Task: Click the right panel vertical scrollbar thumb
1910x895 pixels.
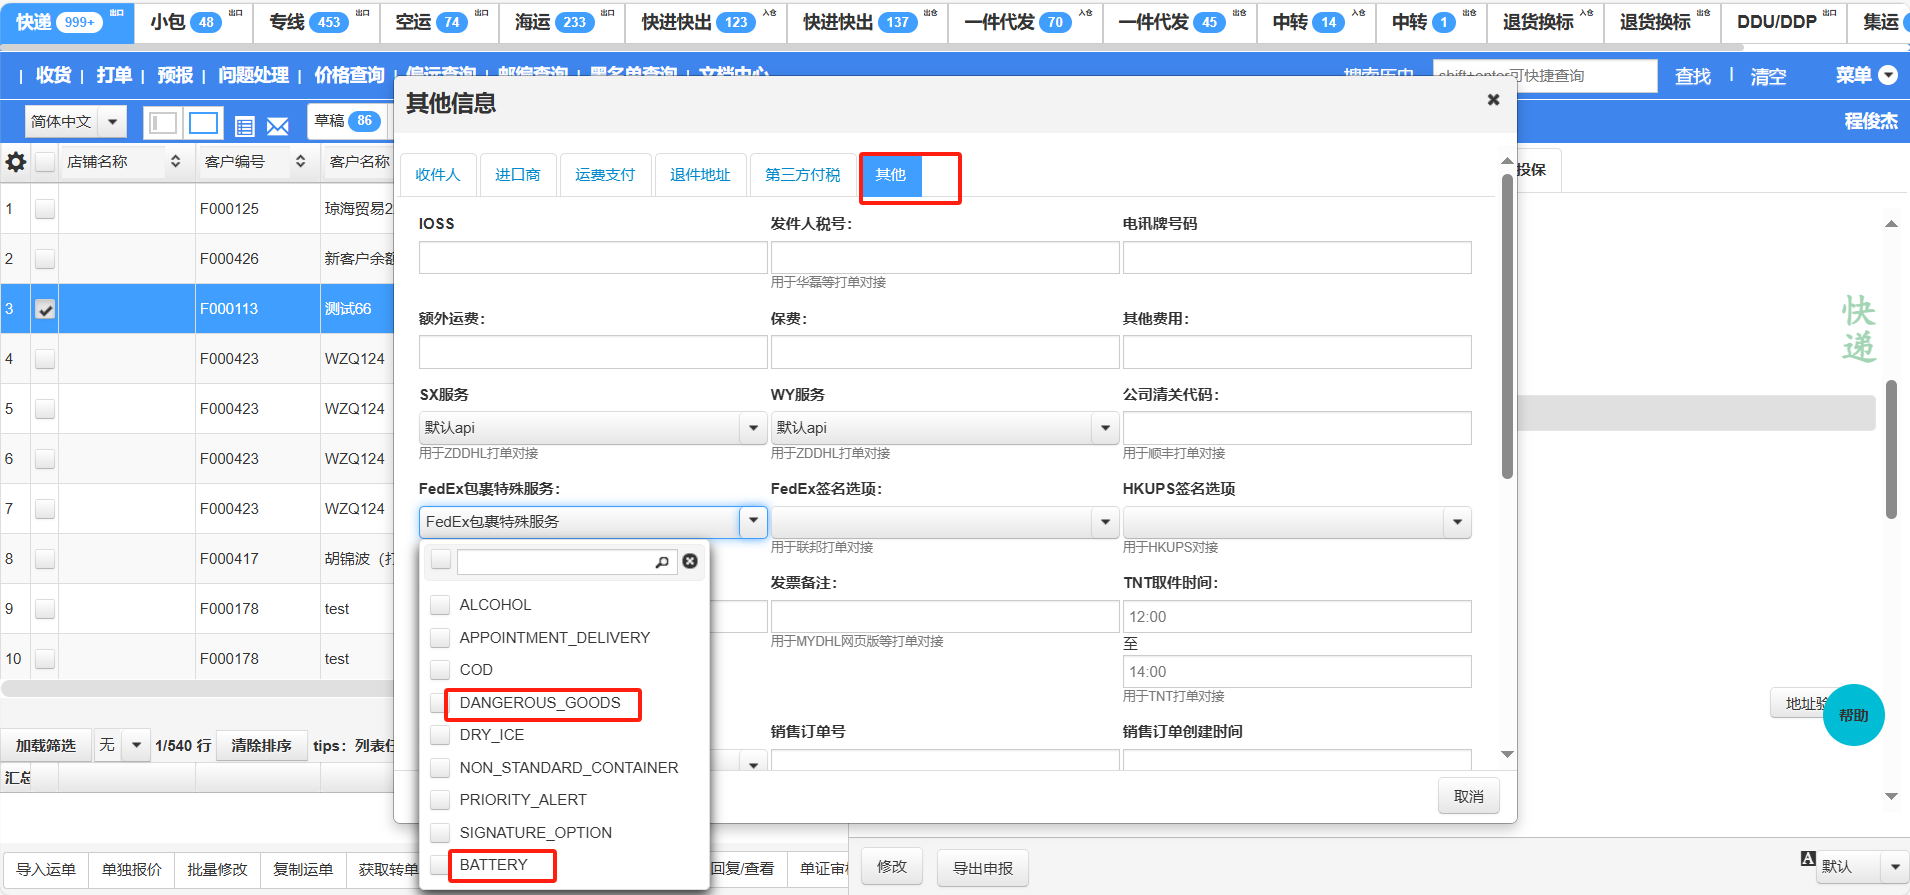Action: (1891, 449)
